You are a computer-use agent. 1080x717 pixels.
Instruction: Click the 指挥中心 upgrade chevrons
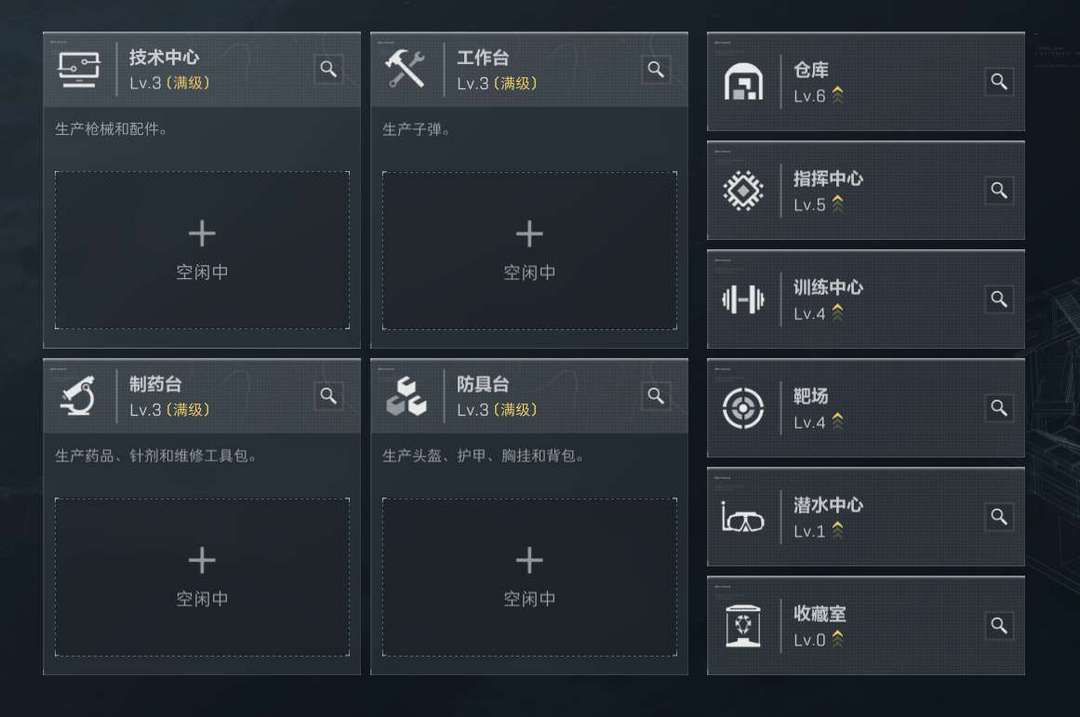(838, 205)
